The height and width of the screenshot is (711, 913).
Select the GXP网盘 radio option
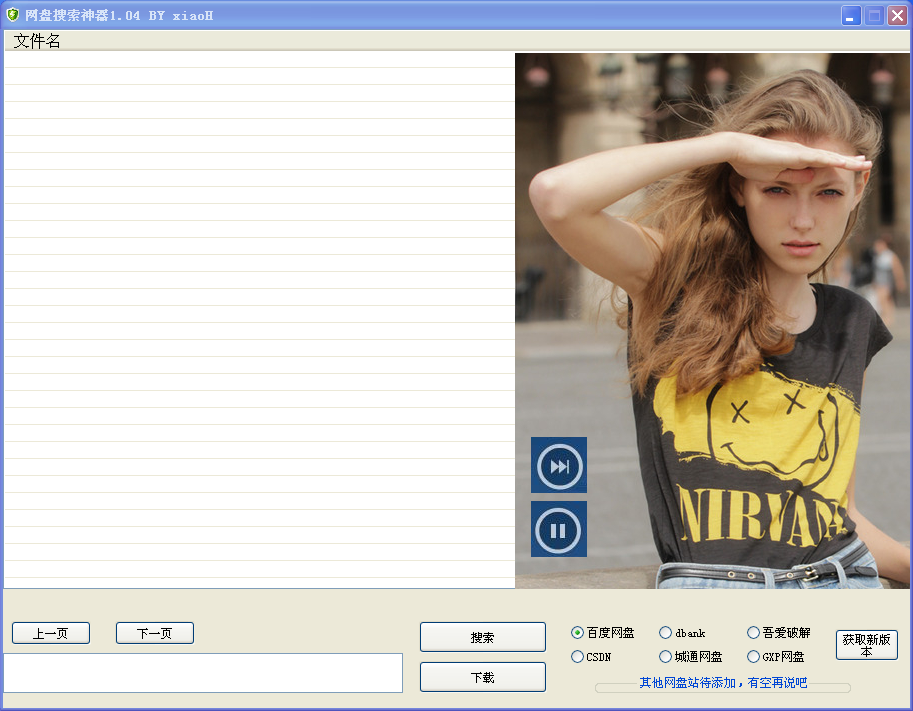pos(754,657)
